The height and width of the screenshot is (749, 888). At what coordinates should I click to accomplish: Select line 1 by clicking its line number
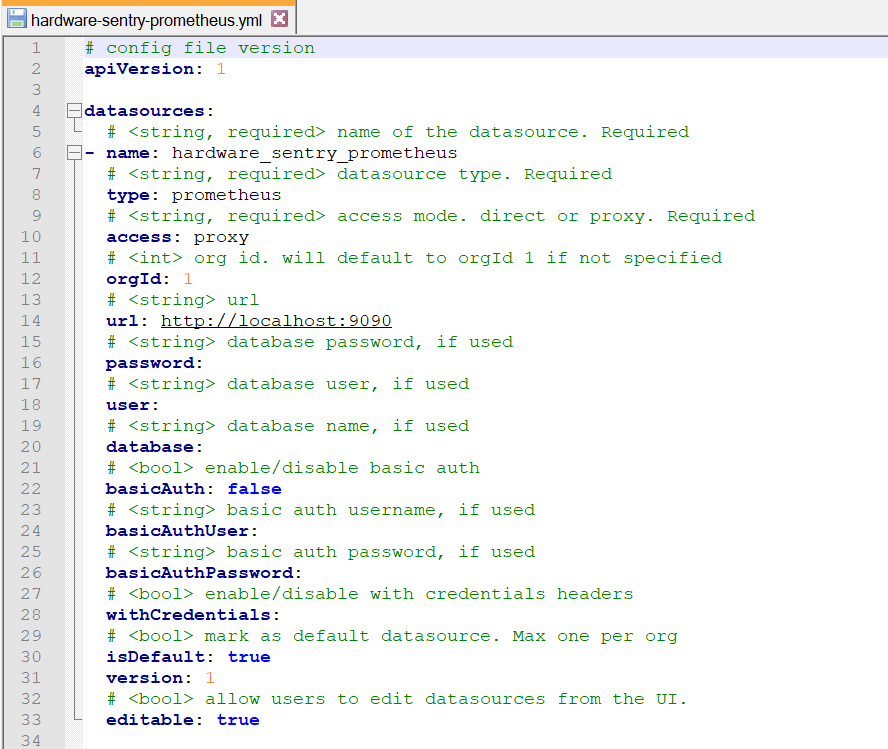[x=36, y=47]
